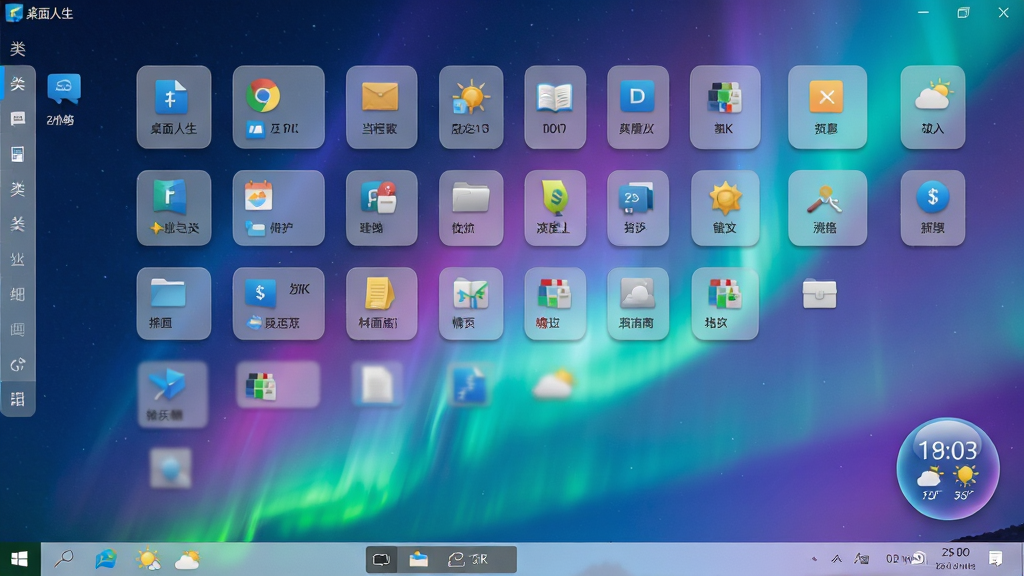This screenshot has height=576, width=1024.
Task: Click the 18:03 clock weather widget
Action: pos(948,469)
